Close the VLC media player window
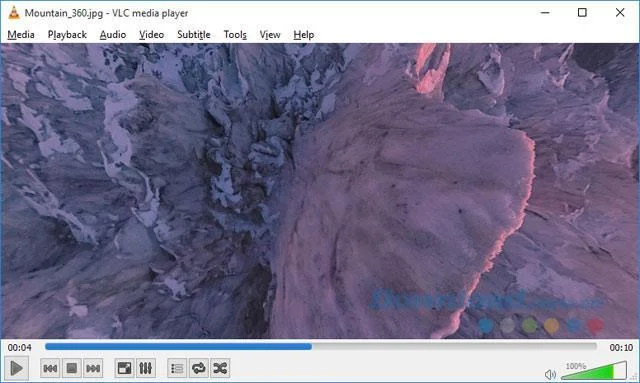The width and height of the screenshot is (640, 383). 620,13
